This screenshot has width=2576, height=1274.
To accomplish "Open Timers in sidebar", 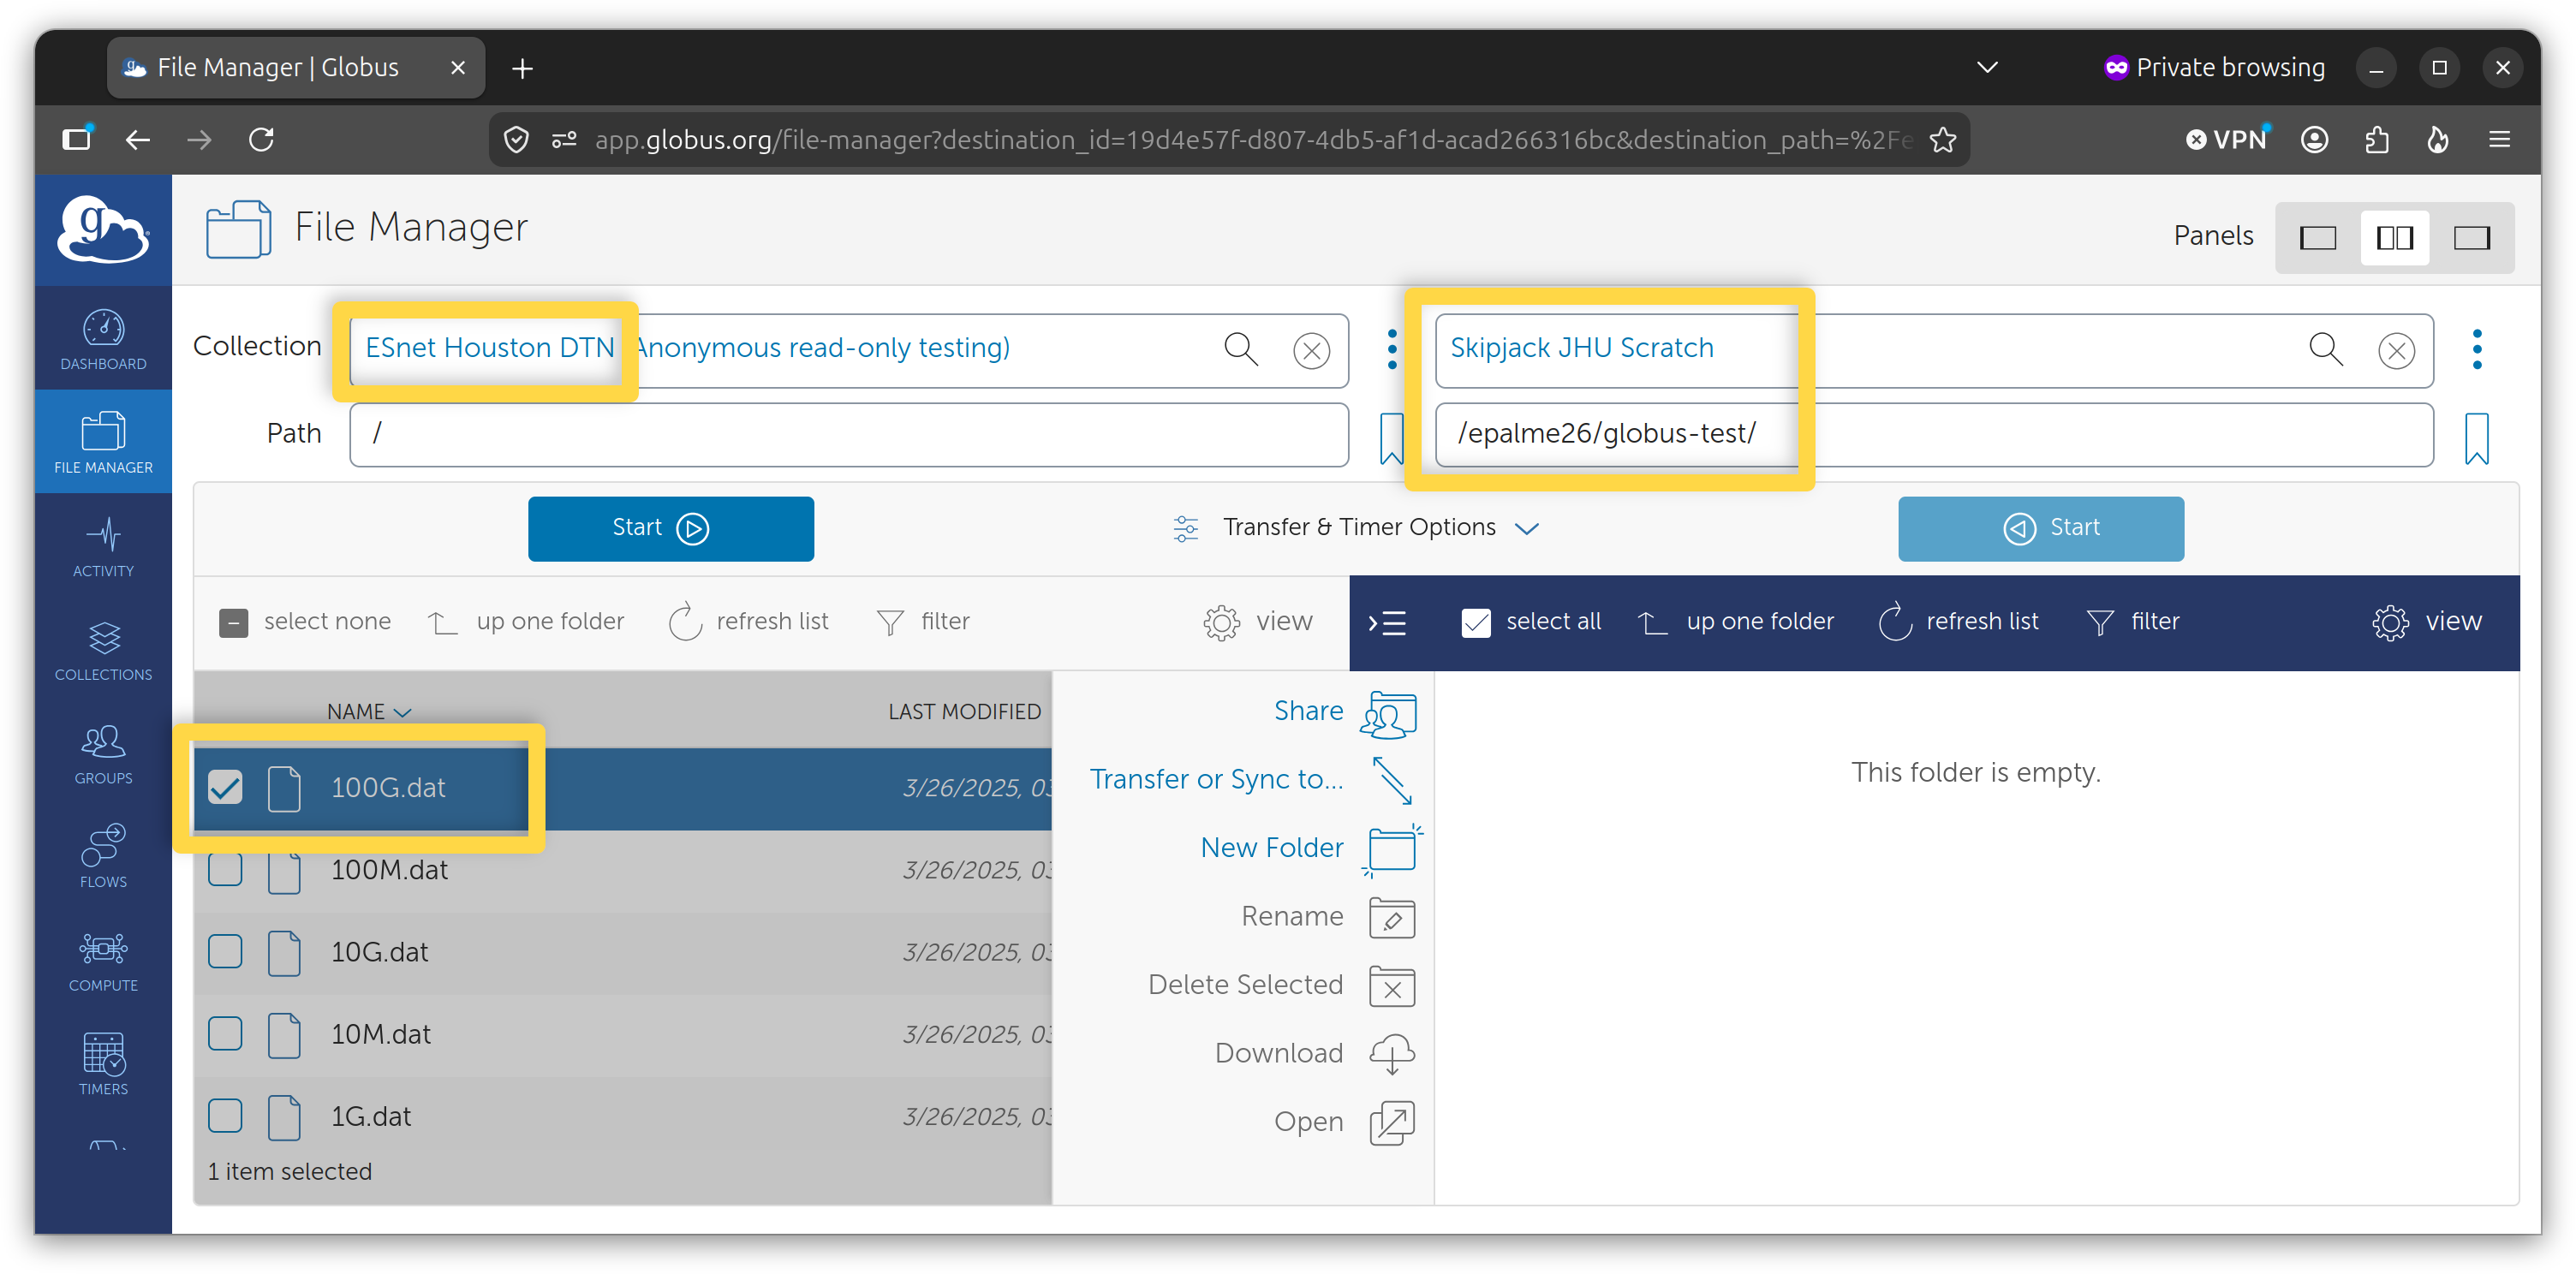I will click(x=103, y=1066).
